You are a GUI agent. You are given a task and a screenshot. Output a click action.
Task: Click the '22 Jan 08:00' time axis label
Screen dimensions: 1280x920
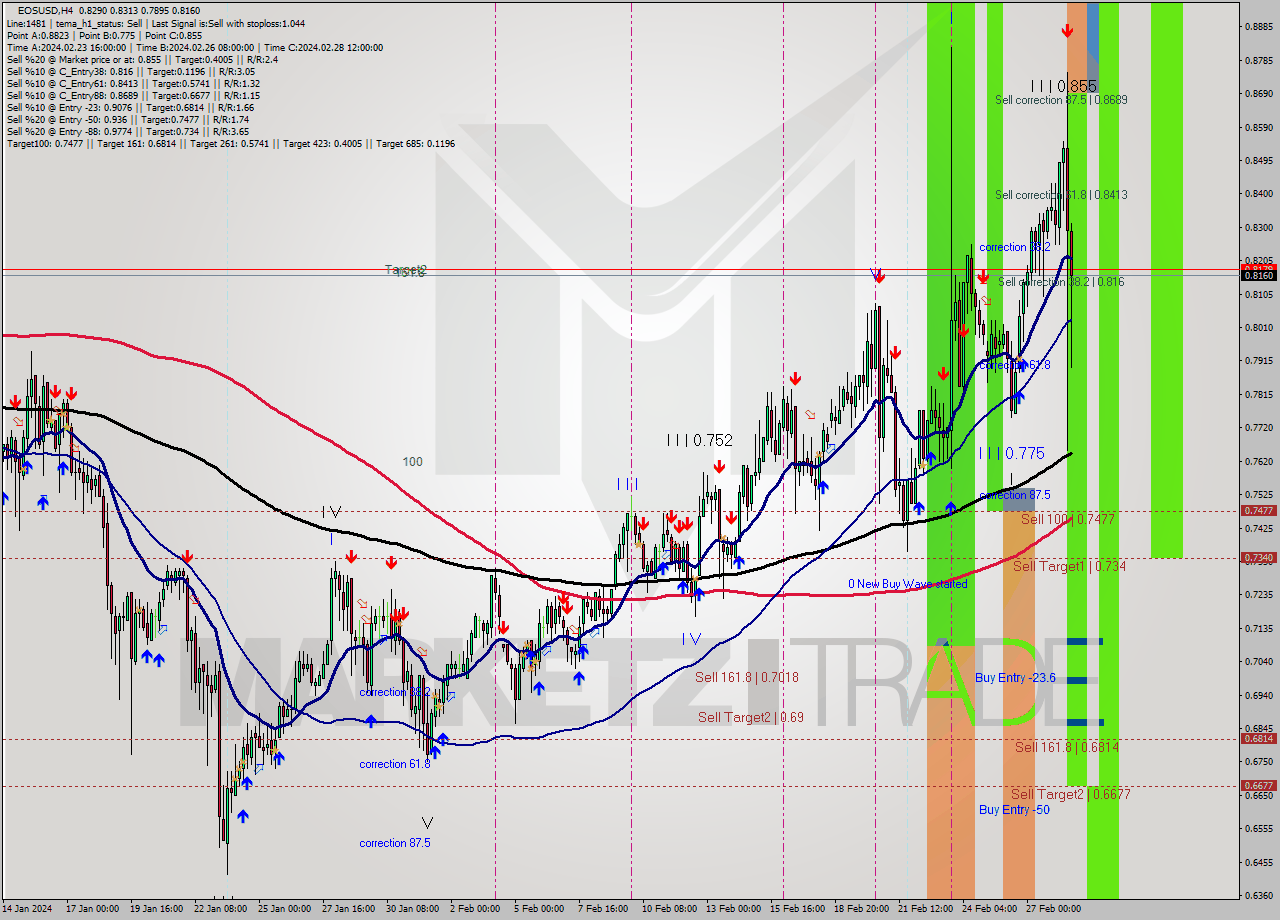(221, 909)
